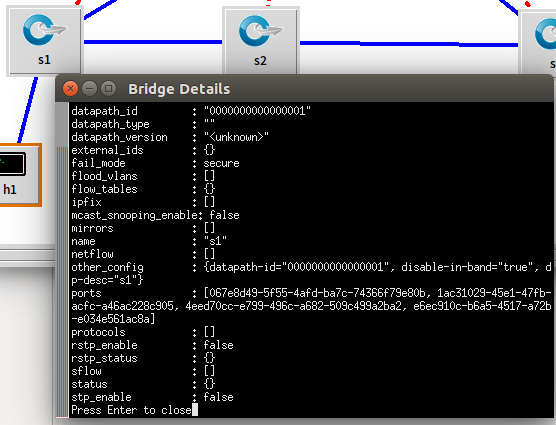Click the blue link between s1 and s2
Screen dimensions: 556x425
pyautogui.click(x=152, y=42)
